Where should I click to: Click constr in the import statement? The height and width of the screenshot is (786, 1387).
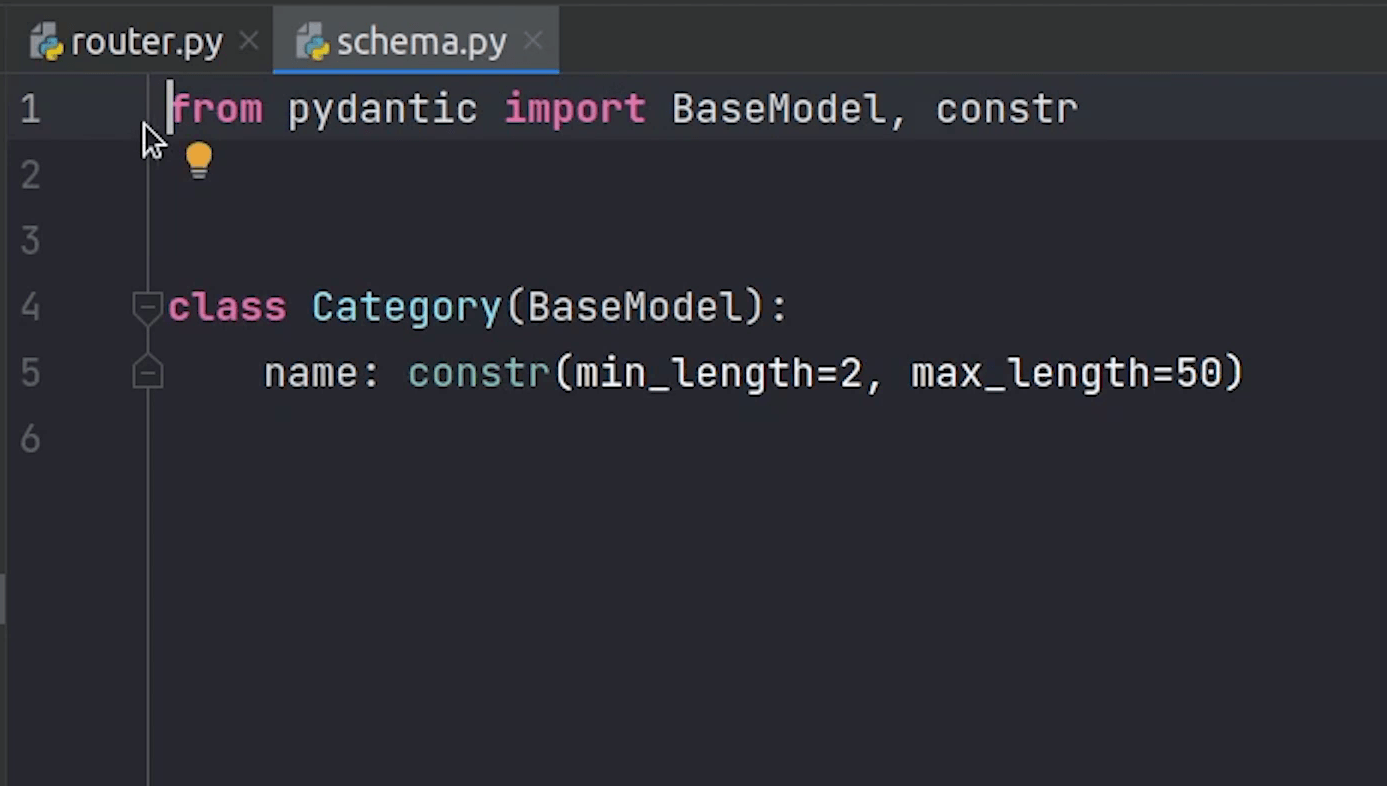coord(1006,109)
